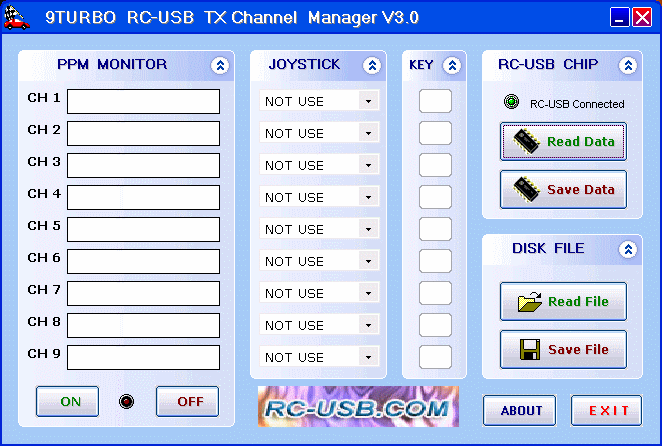Click the CH 1 PPM value field
This screenshot has height=446, width=662.
144,101
